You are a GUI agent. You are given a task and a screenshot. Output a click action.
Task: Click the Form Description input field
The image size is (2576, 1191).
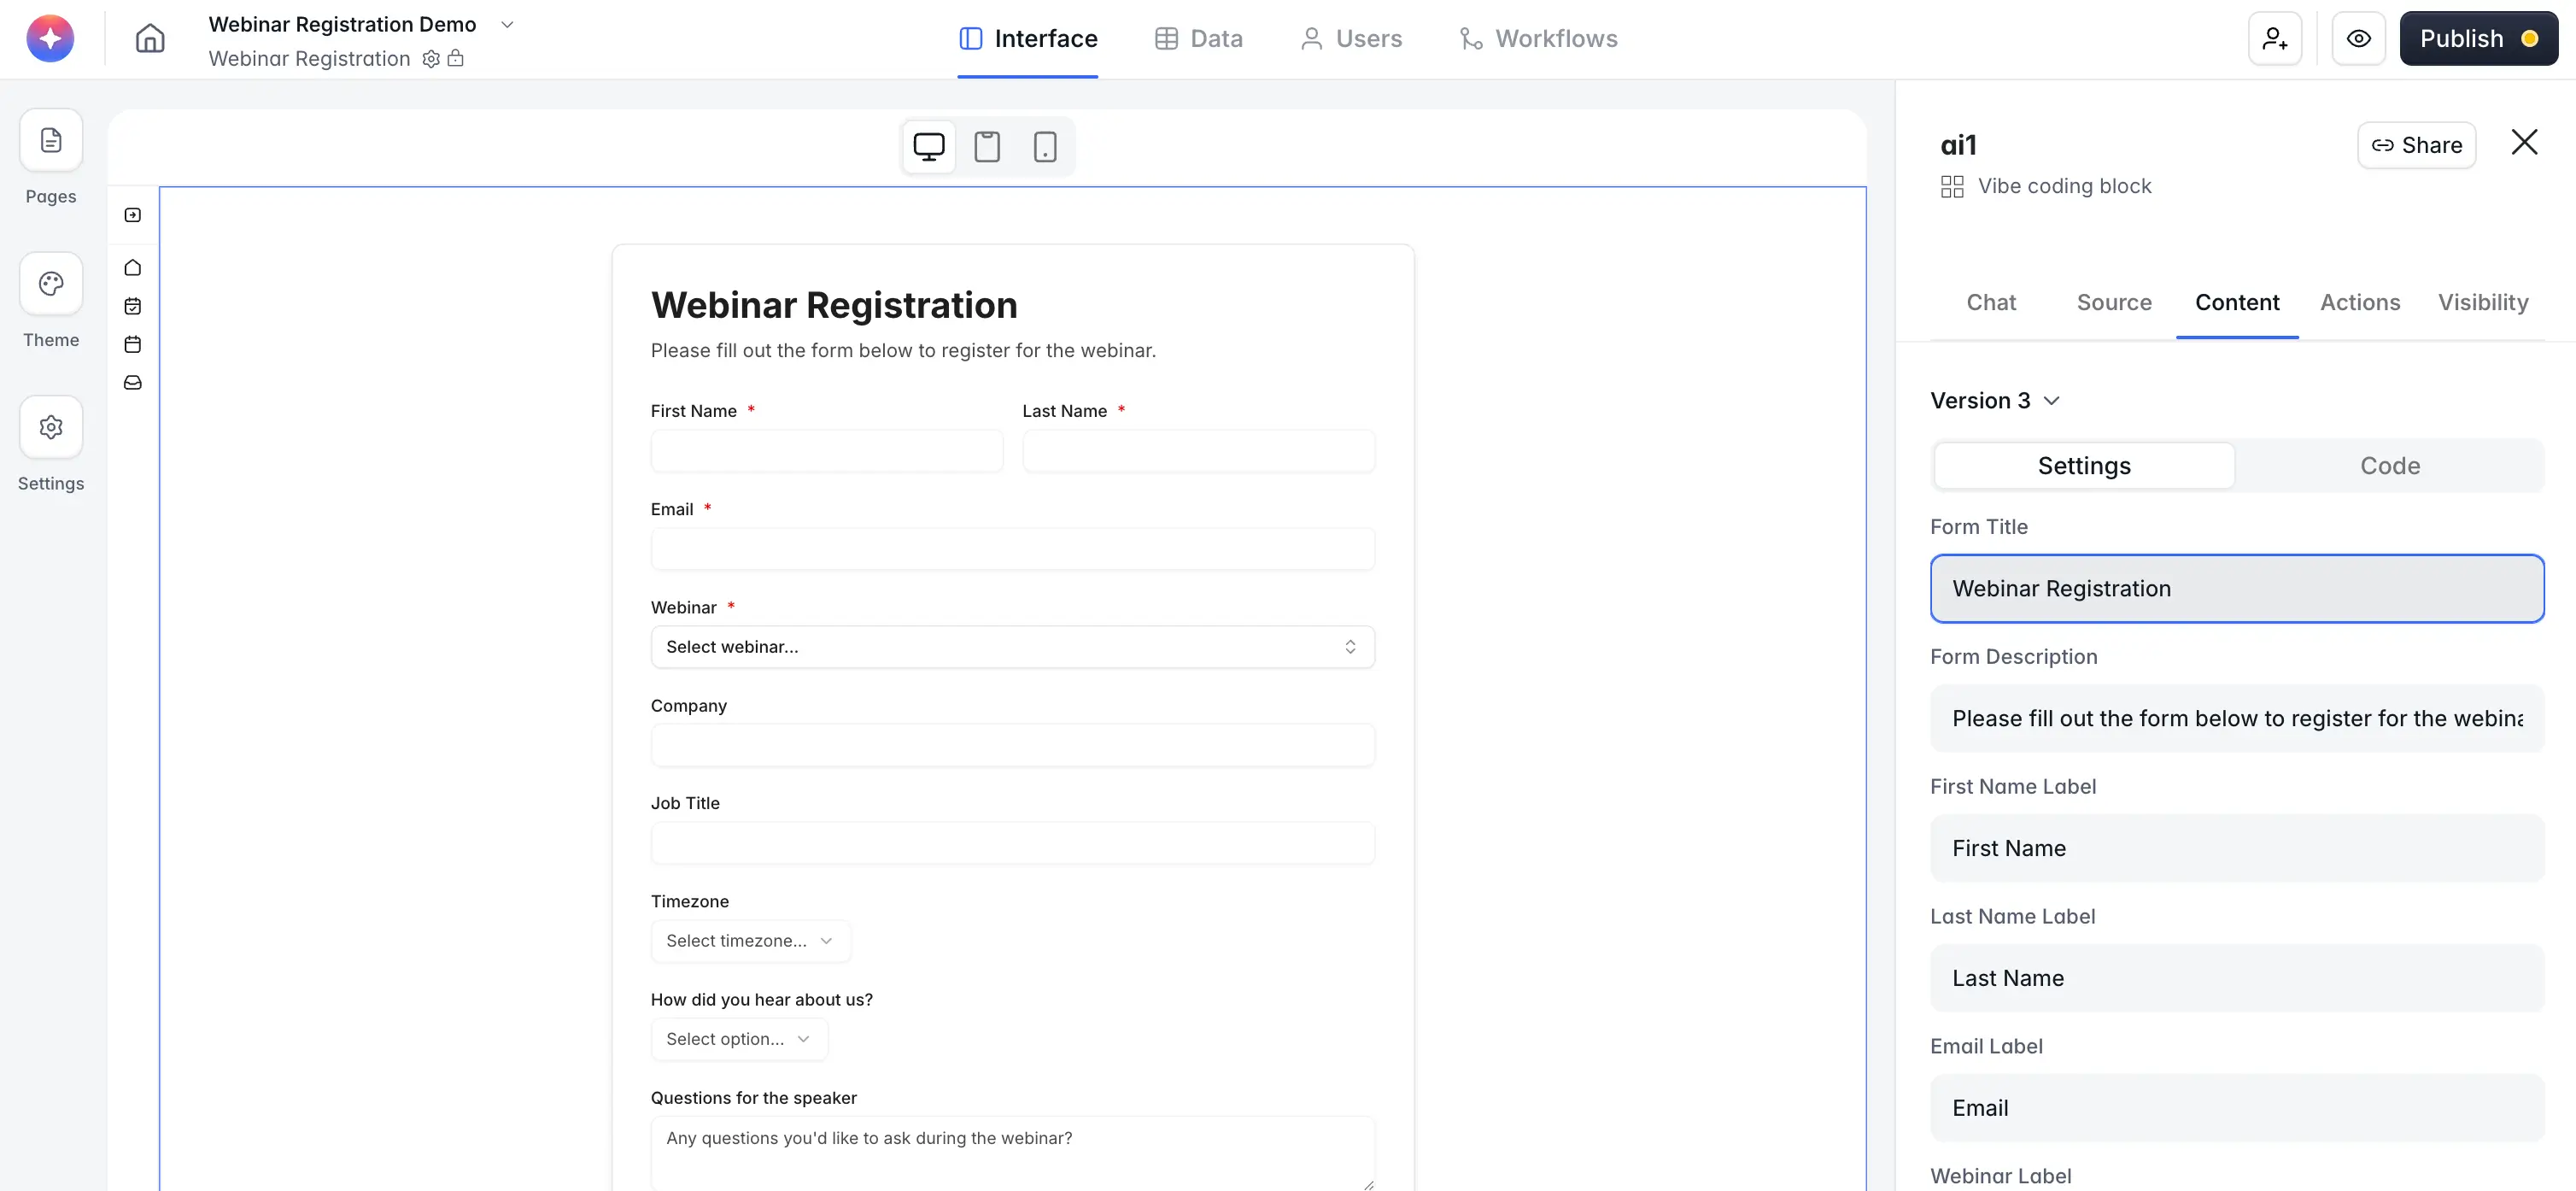click(2236, 719)
